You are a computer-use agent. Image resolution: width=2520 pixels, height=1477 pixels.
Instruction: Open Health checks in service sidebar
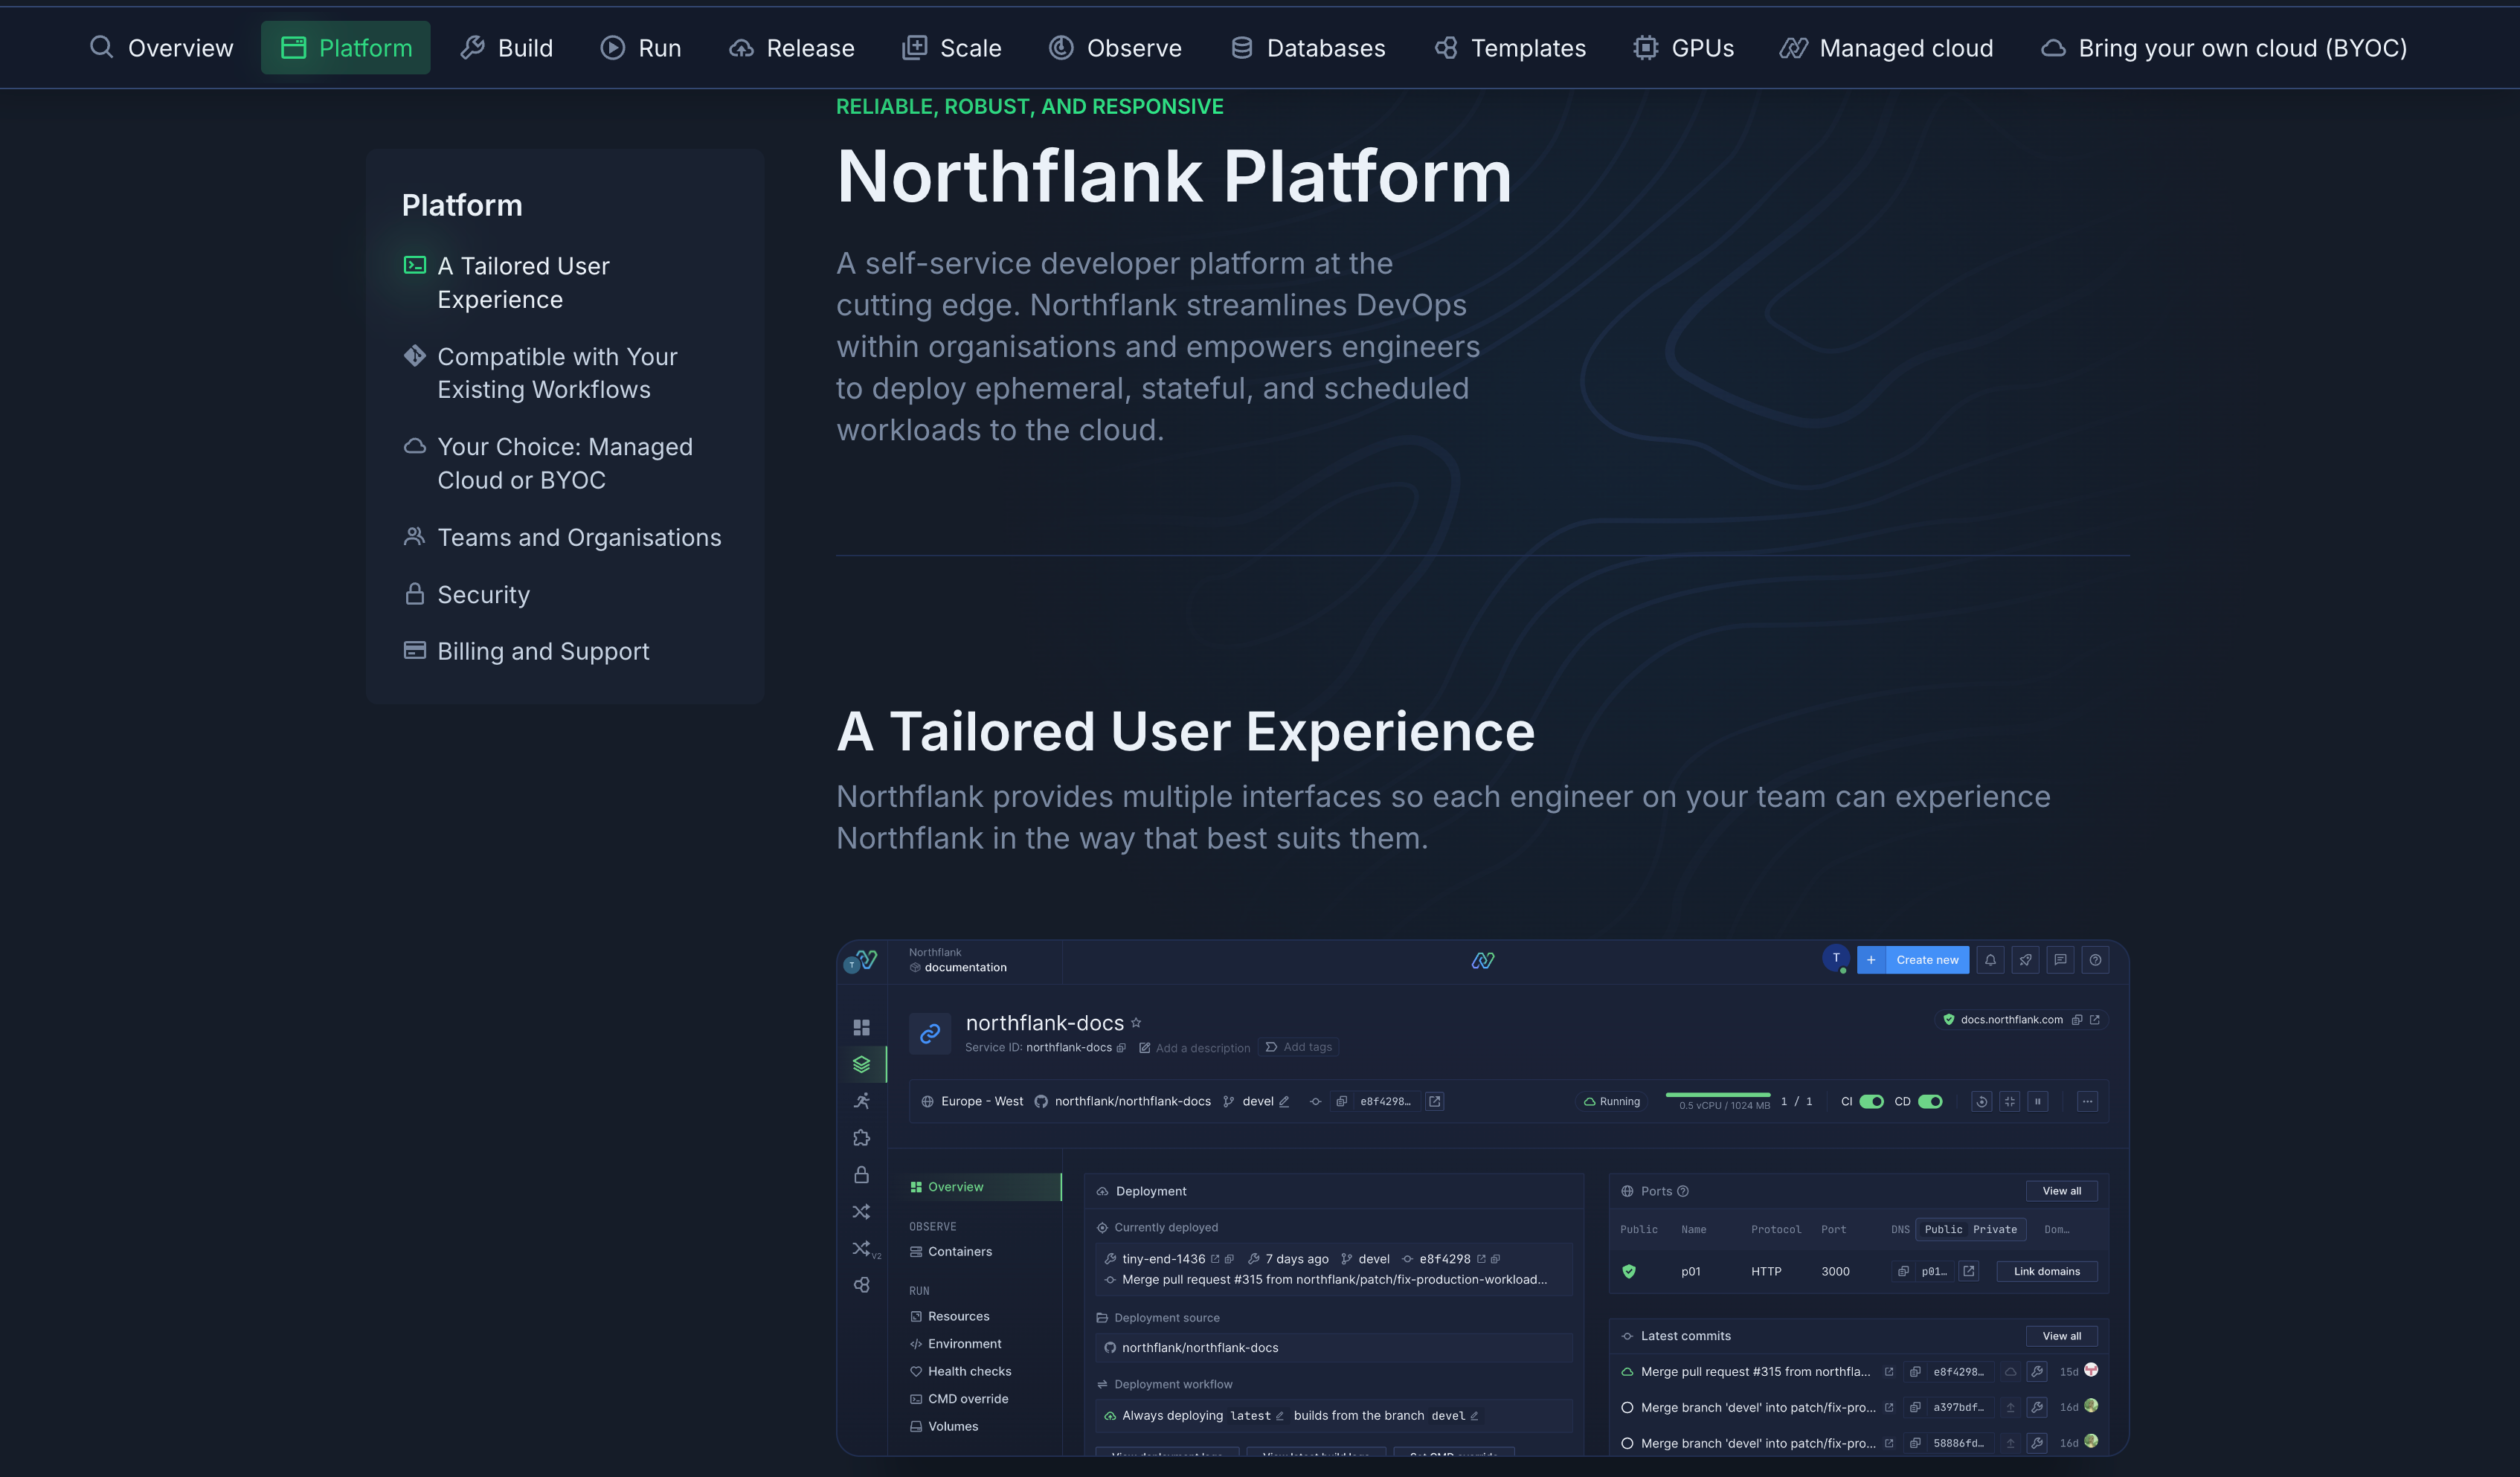[960, 1371]
